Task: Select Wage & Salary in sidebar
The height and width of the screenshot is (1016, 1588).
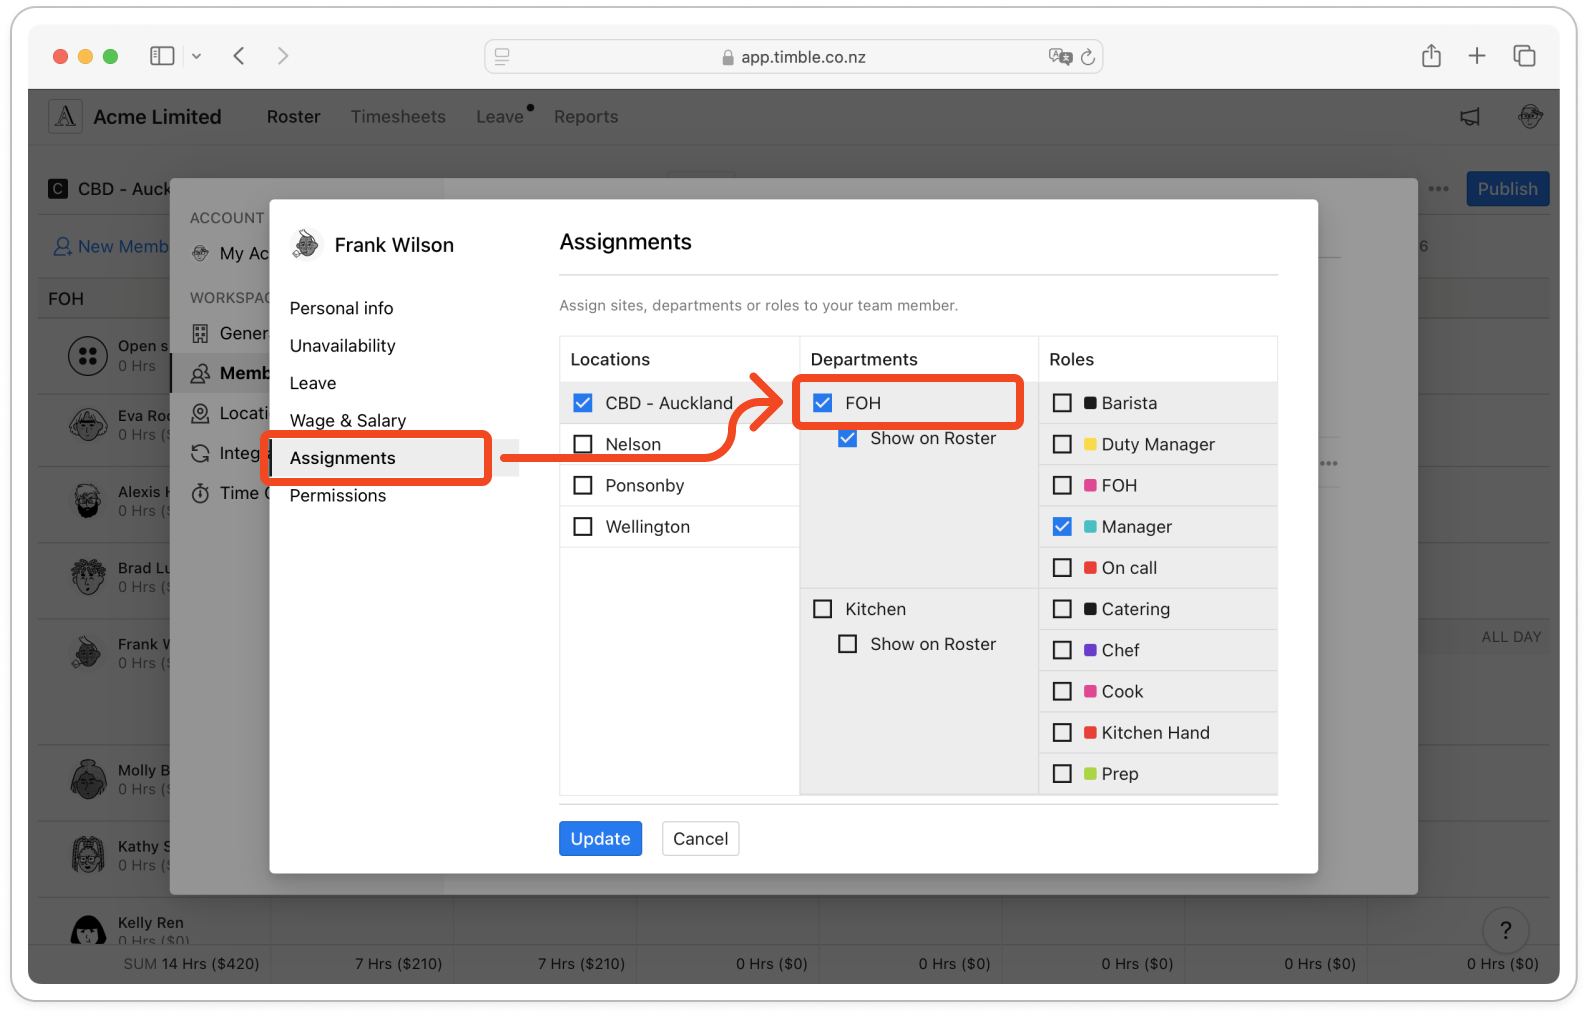Action: pyautogui.click(x=348, y=421)
